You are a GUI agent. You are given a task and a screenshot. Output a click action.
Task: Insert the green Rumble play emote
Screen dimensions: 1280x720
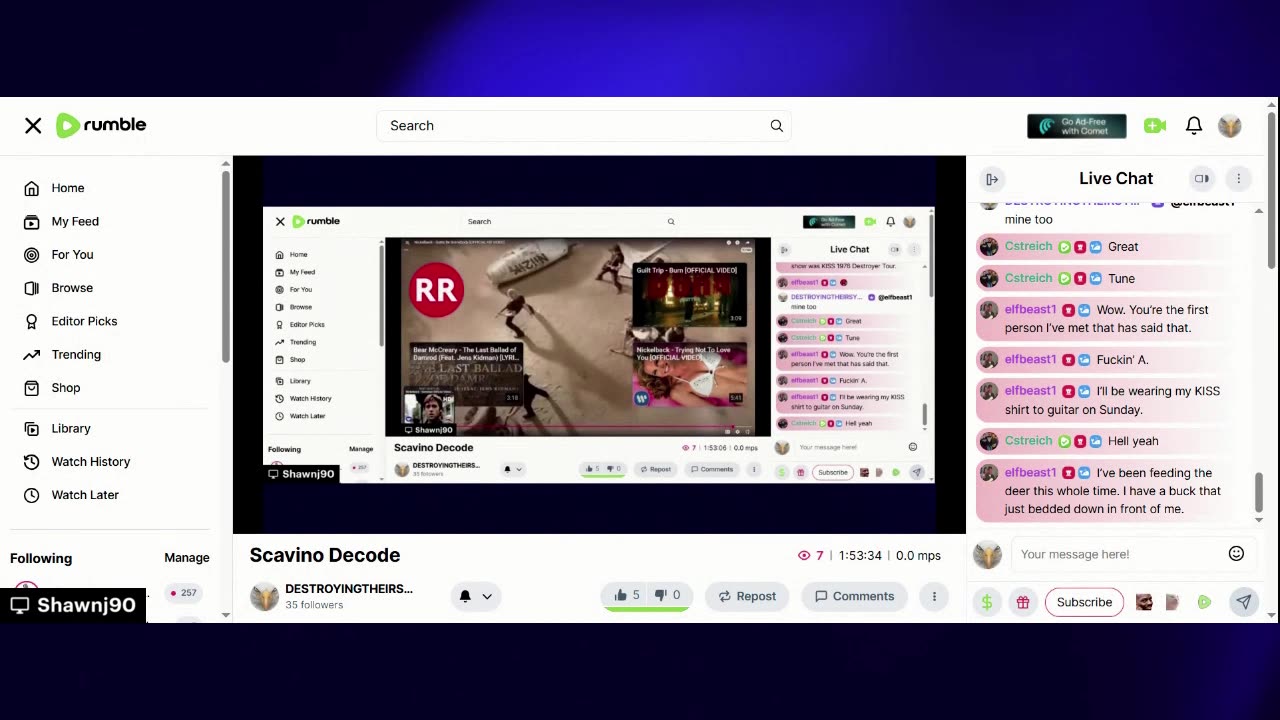tap(1204, 602)
